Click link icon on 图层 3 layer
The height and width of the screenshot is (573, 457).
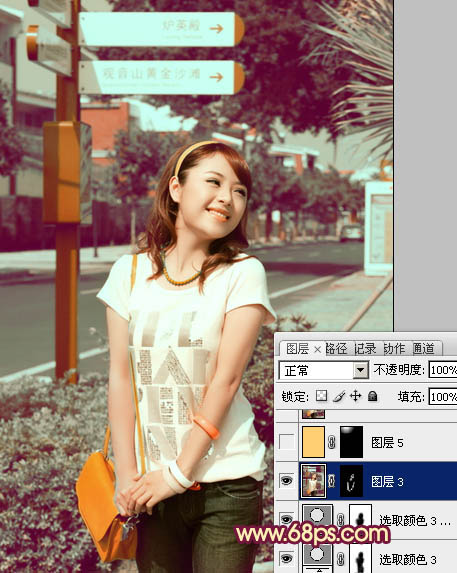pos(332,481)
